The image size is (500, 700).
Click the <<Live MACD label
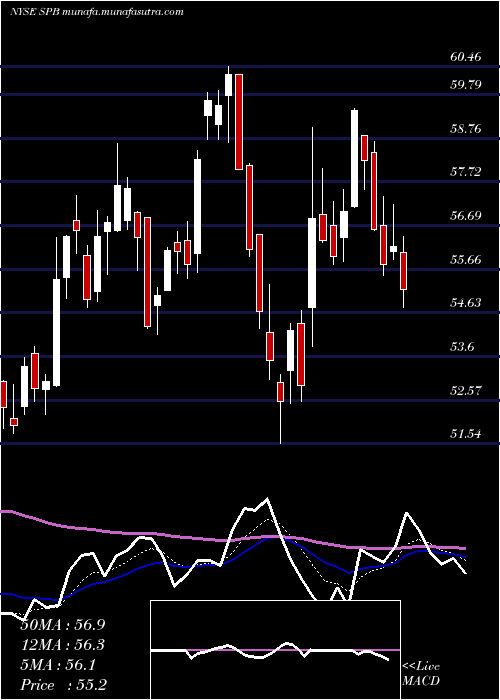421,674
